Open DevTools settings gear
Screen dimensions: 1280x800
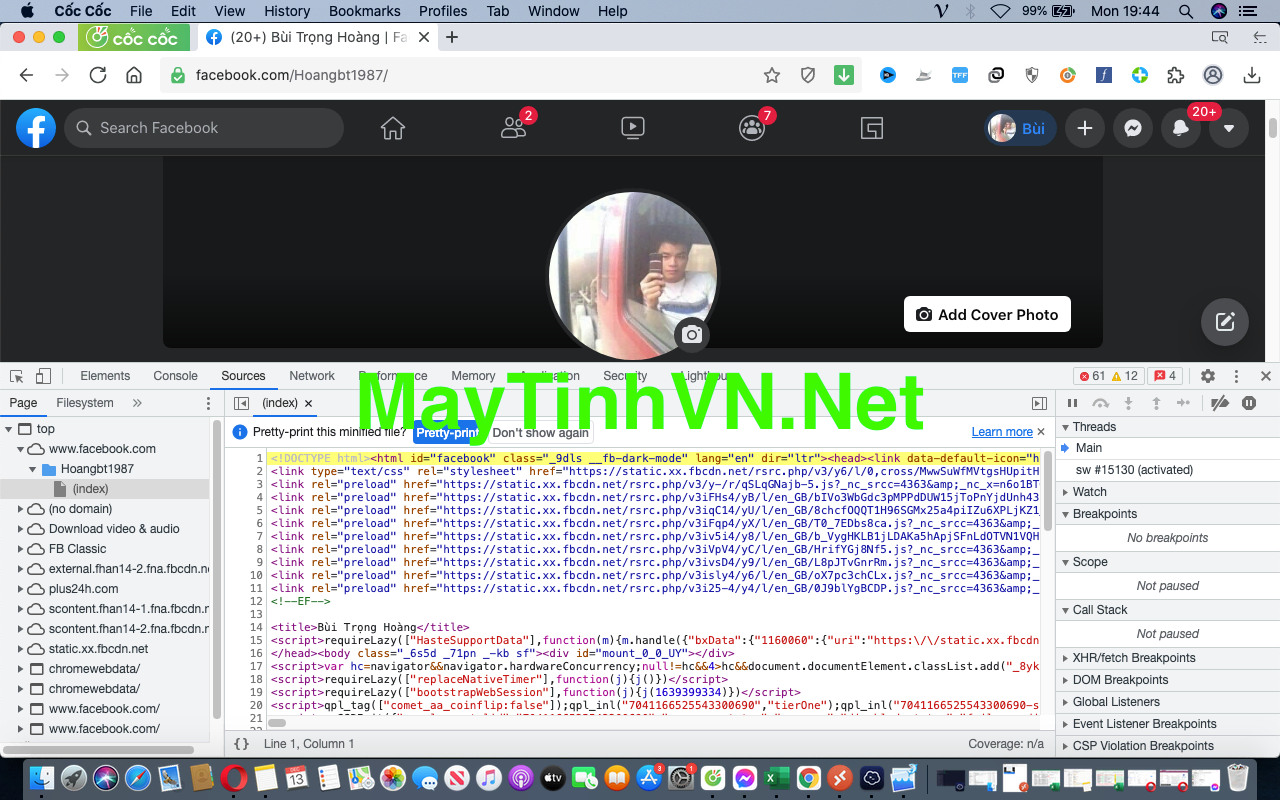pos(1208,376)
